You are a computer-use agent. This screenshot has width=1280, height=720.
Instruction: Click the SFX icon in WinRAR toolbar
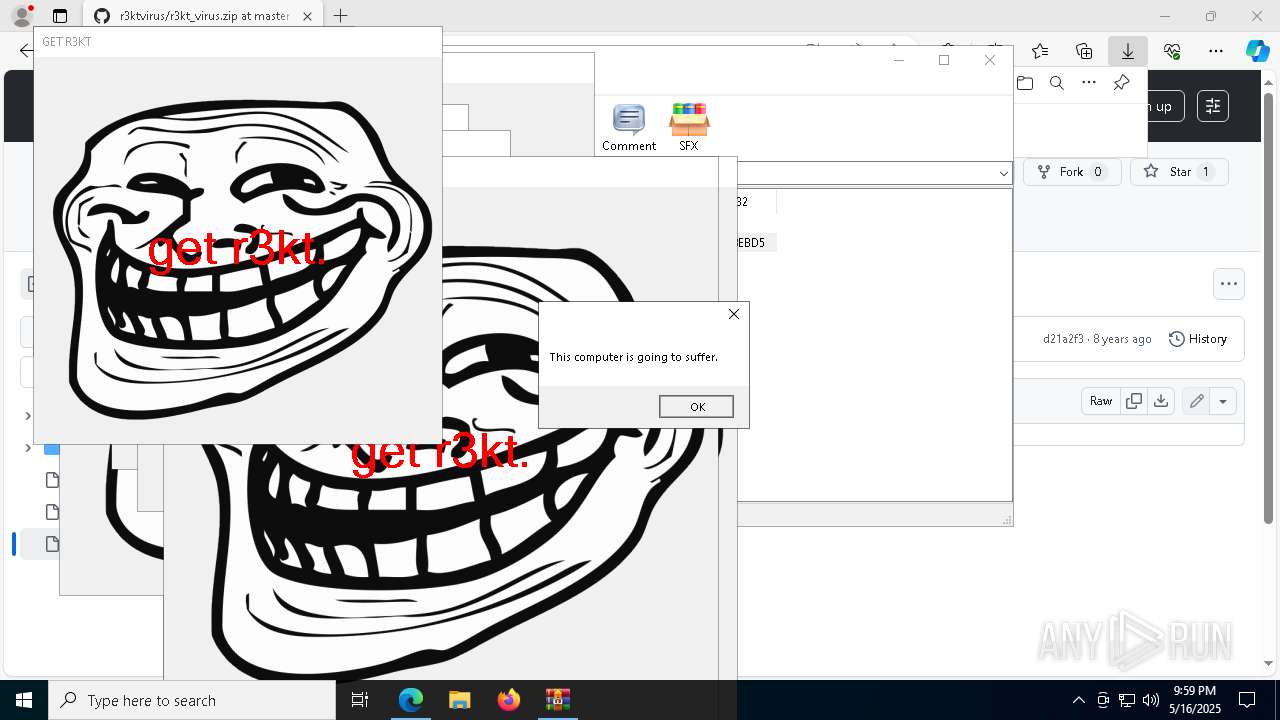pos(689,128)
